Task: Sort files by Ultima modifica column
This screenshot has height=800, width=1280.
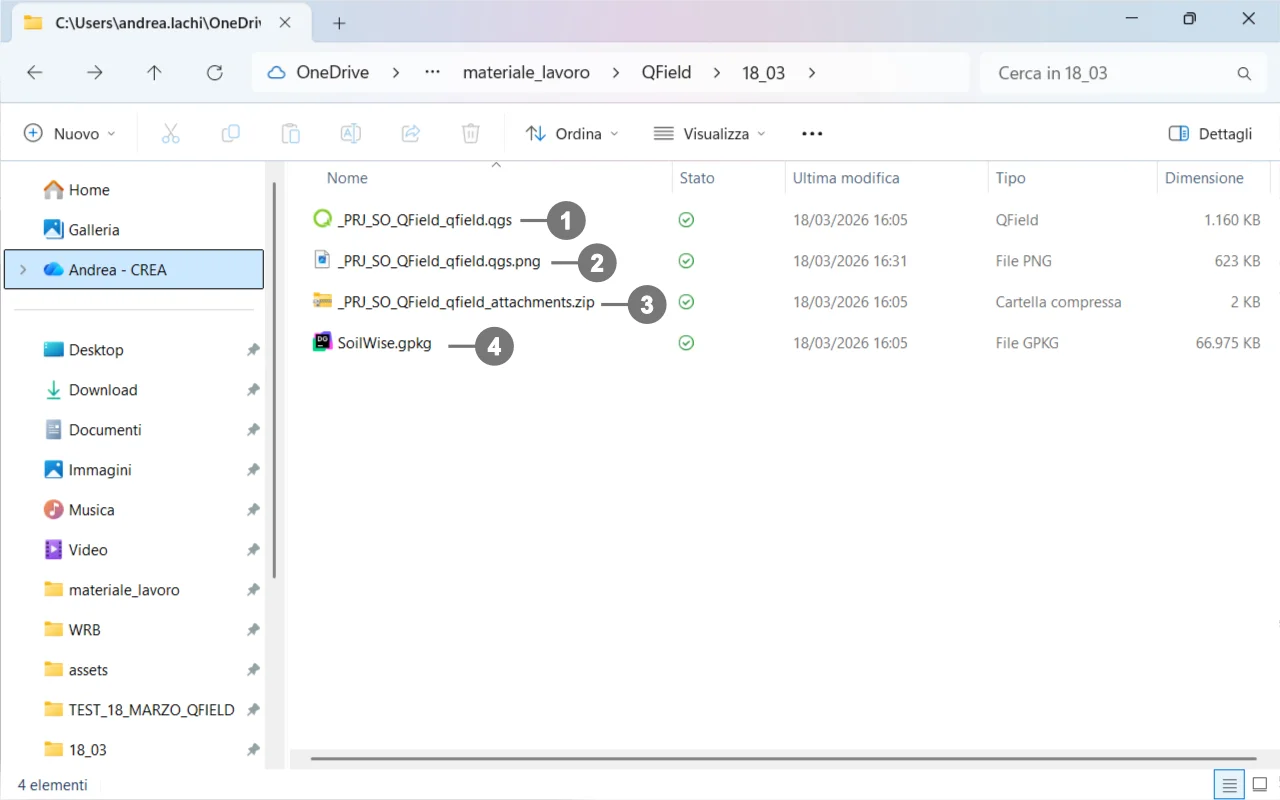Action: pos(846,178)
